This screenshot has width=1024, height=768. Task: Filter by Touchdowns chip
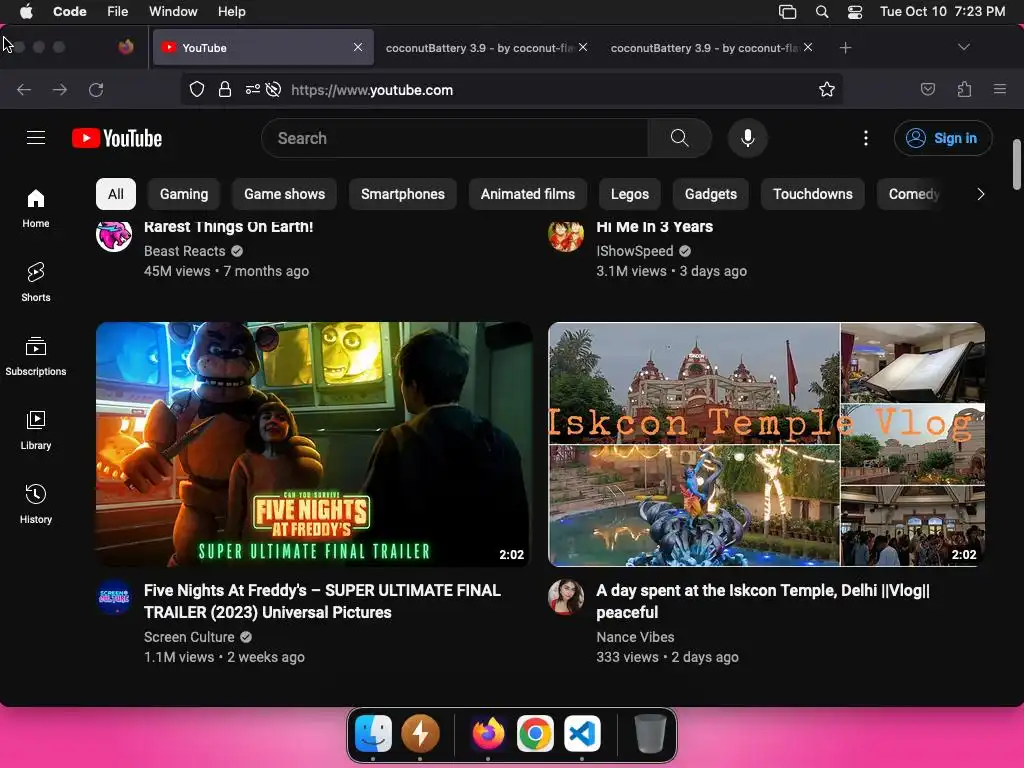813,194
